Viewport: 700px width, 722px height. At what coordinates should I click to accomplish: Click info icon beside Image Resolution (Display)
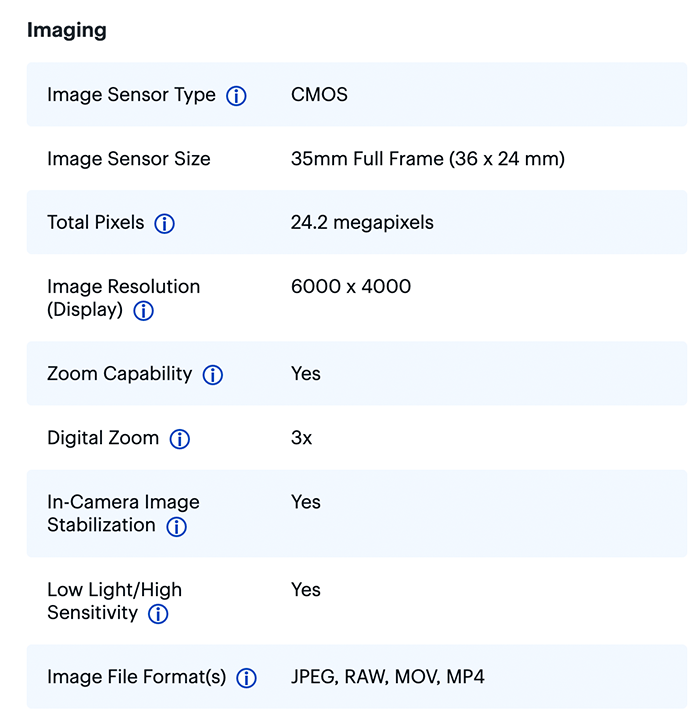tap(143, 311)
